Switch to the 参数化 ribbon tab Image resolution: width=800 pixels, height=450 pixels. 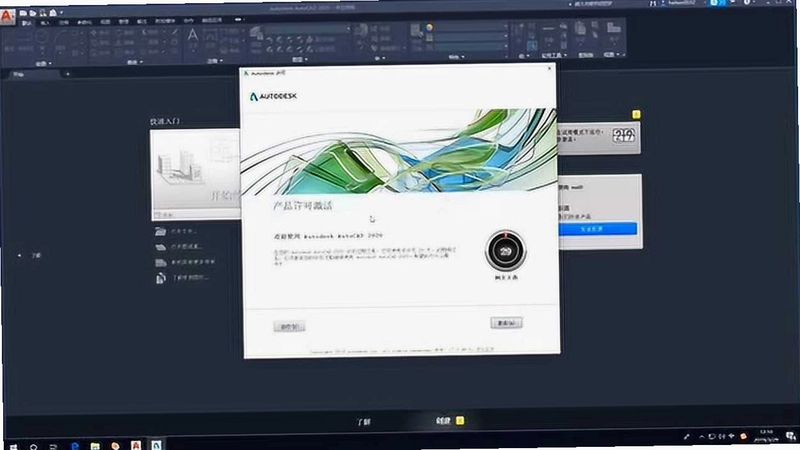point(84,22)
